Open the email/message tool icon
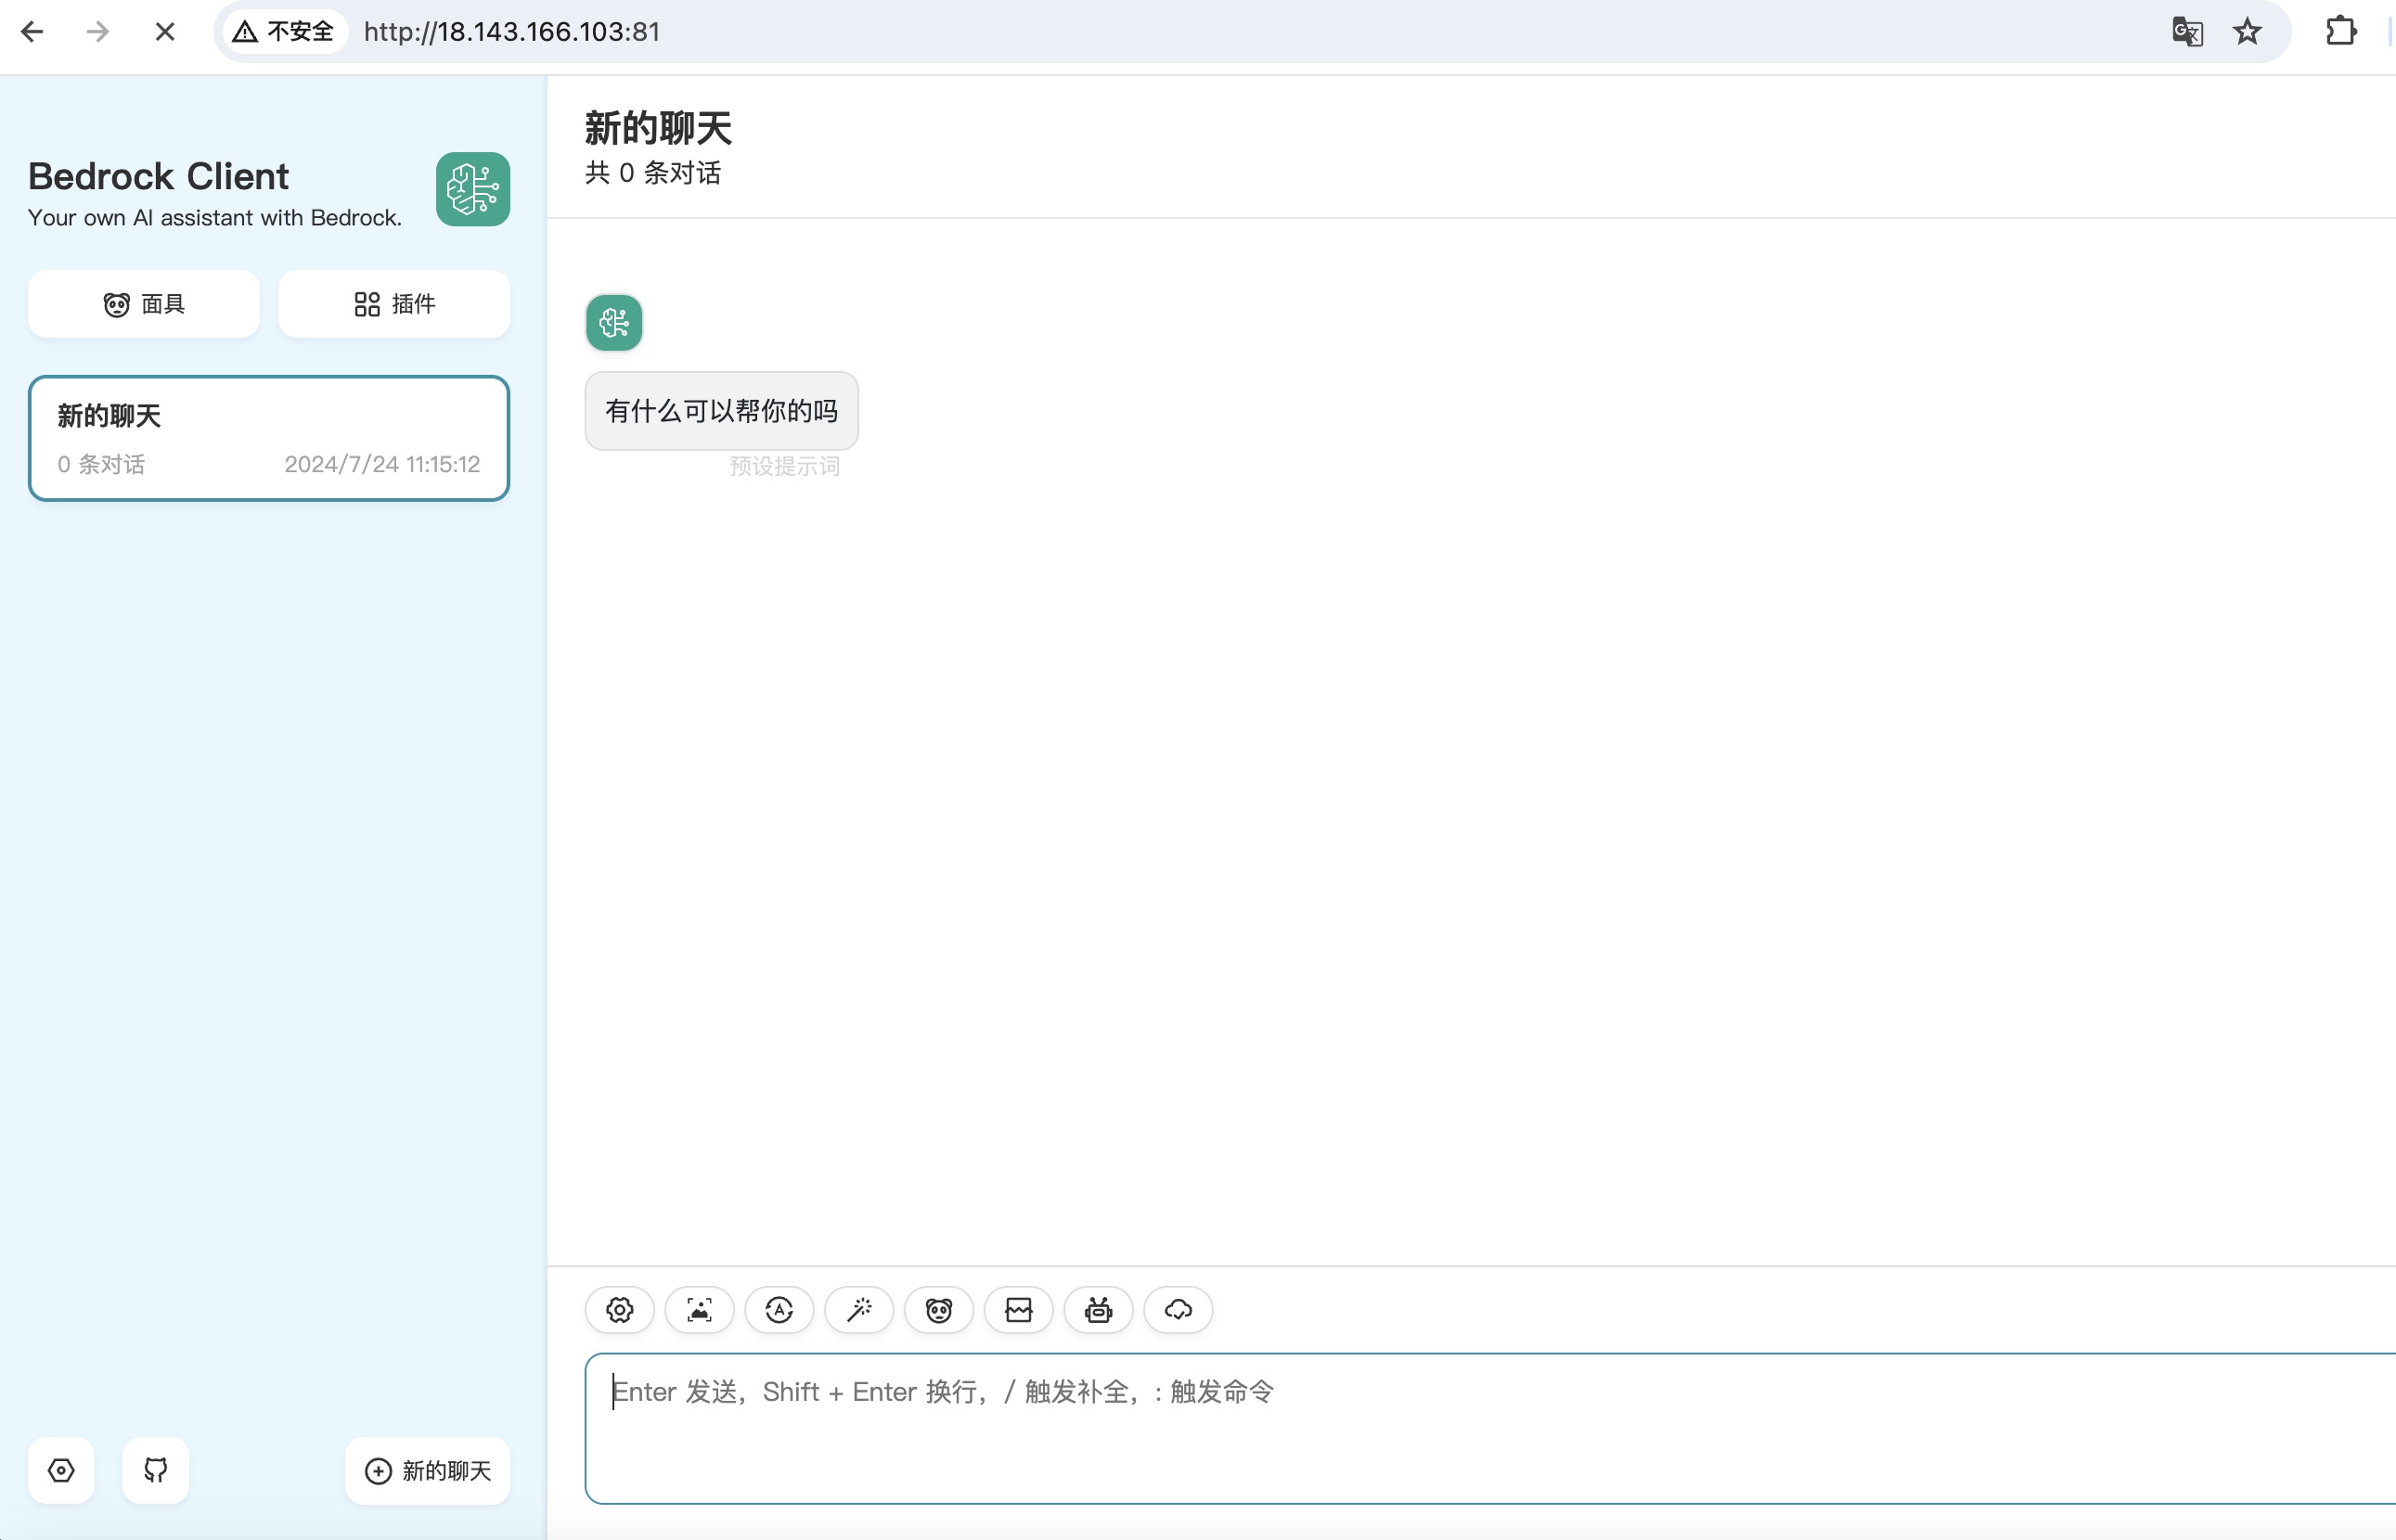Viewport: 2396px width, 1540px height. pos(1018,1310)
